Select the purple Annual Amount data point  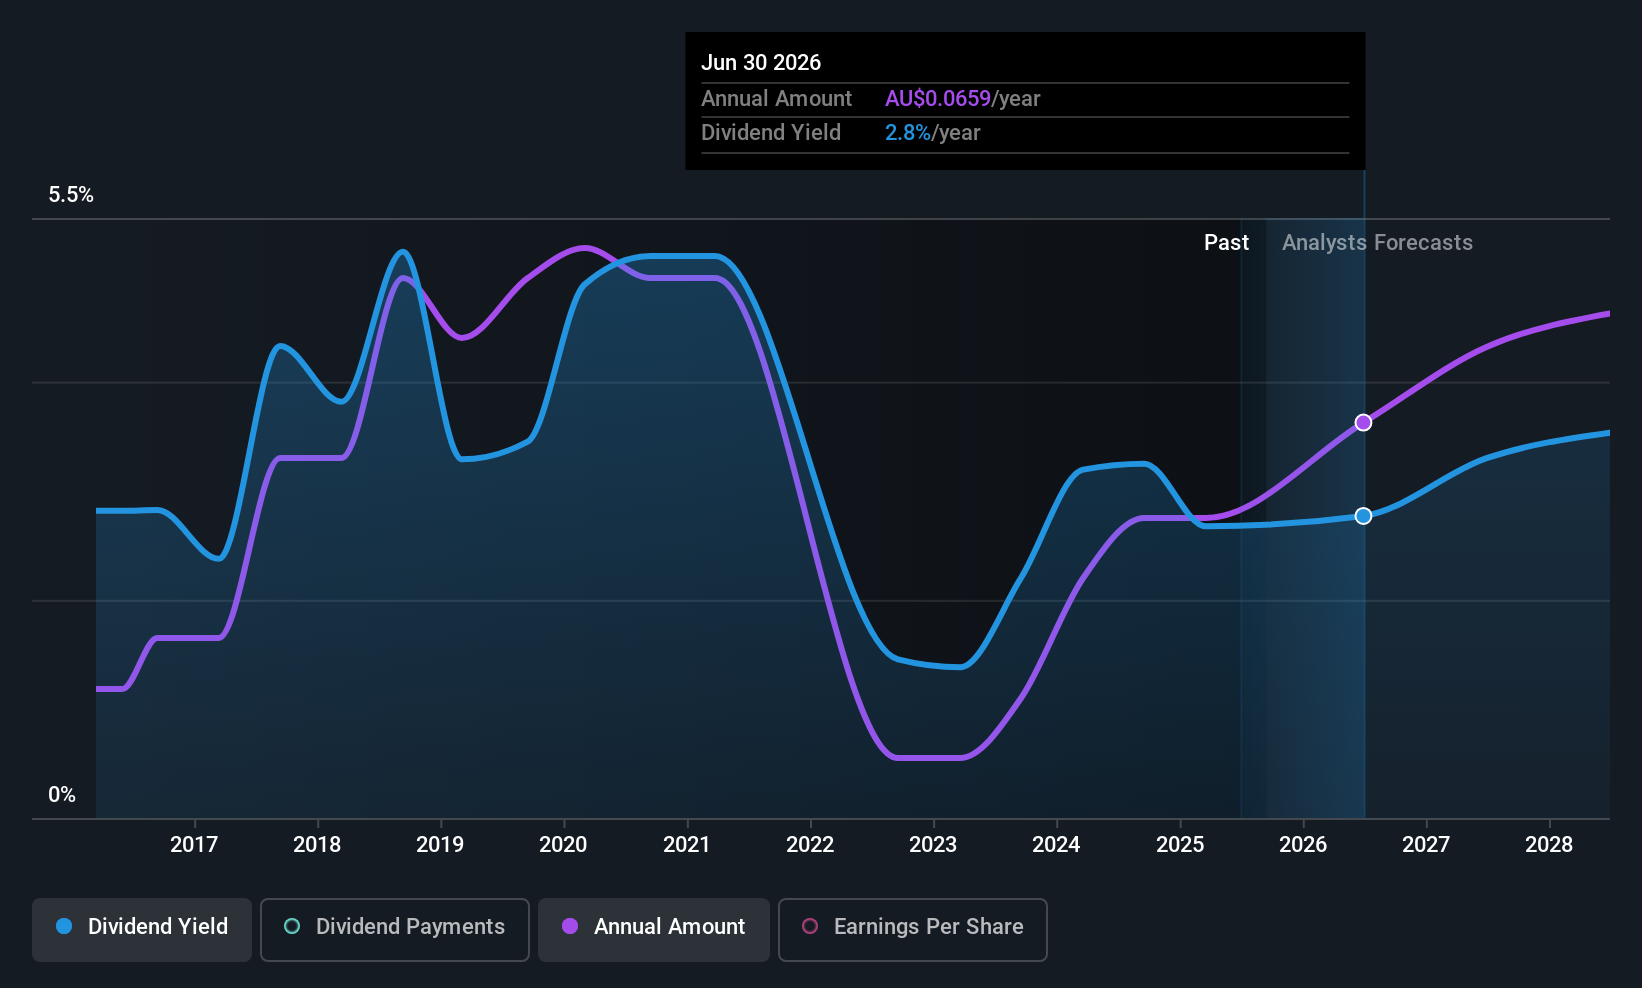click(x=1363, y=423)
